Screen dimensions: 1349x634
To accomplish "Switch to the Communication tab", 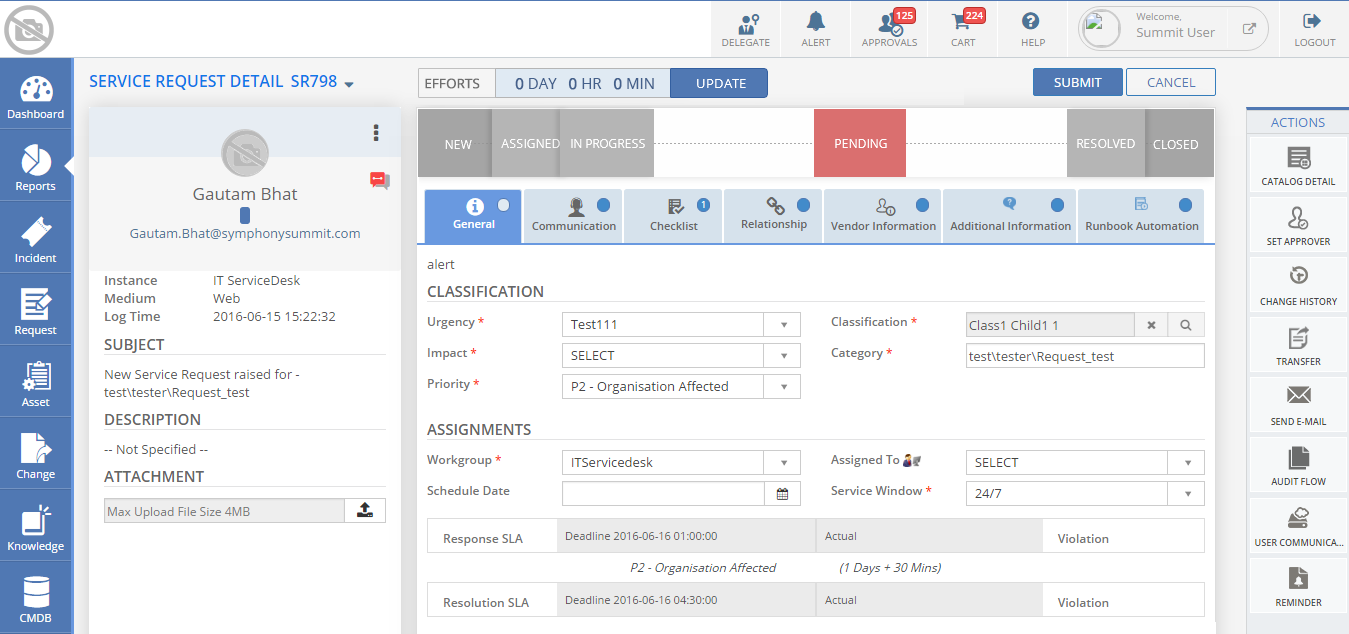I will 574,216.
